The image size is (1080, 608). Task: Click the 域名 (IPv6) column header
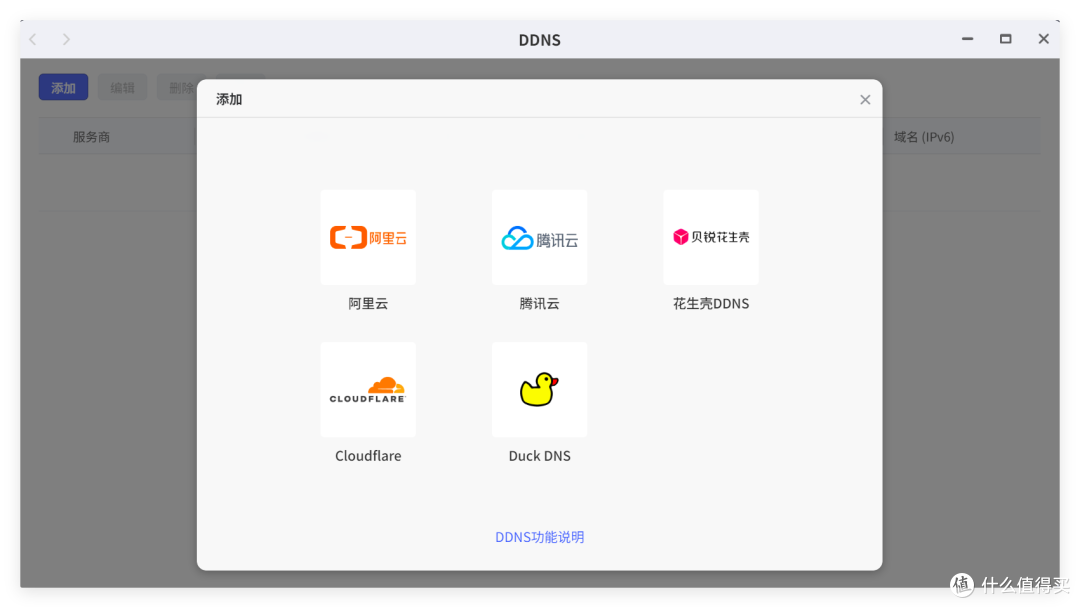[x=924, y=137]
